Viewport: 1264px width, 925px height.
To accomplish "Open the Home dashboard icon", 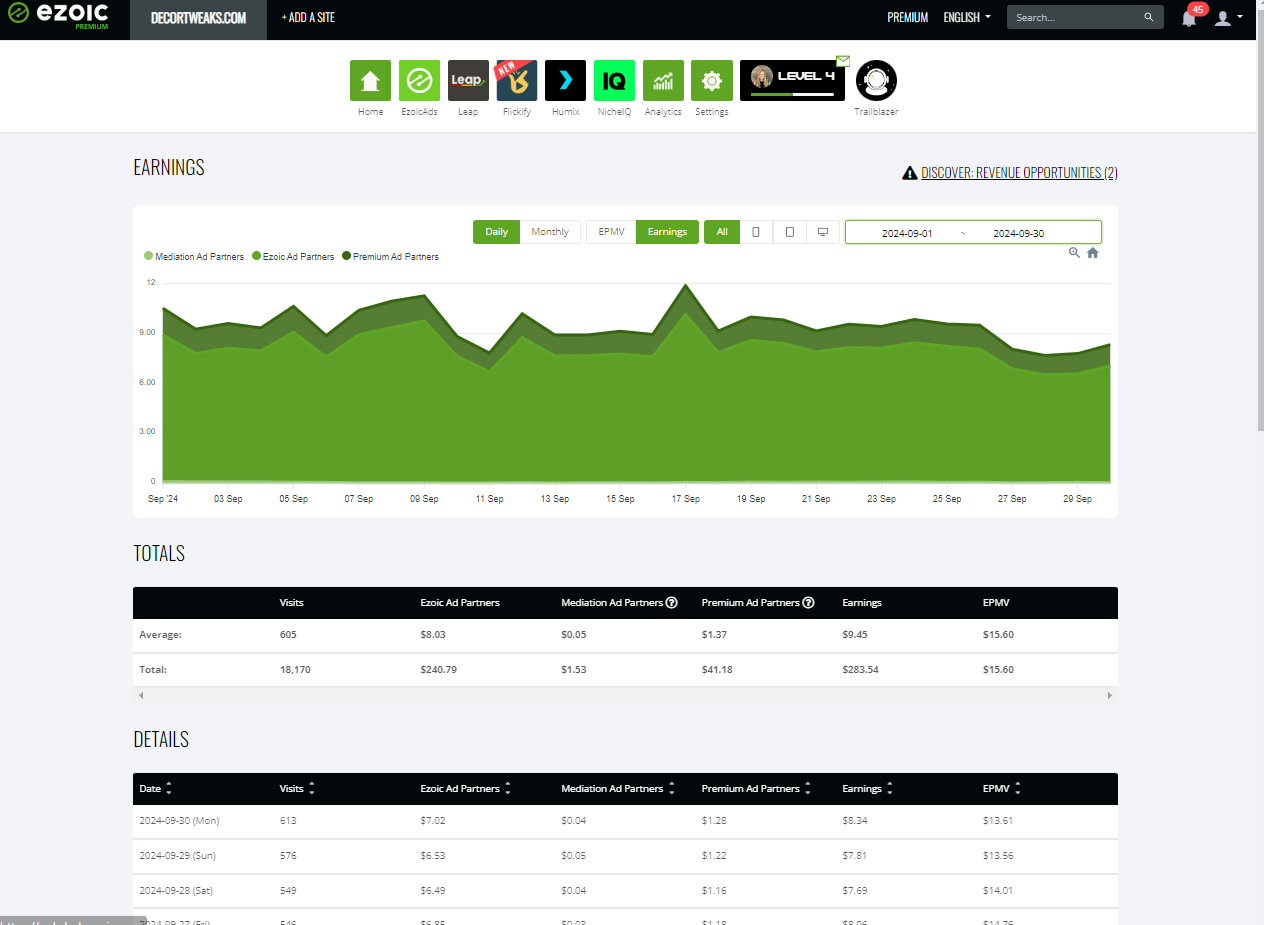I will click(x=370, y=81).
